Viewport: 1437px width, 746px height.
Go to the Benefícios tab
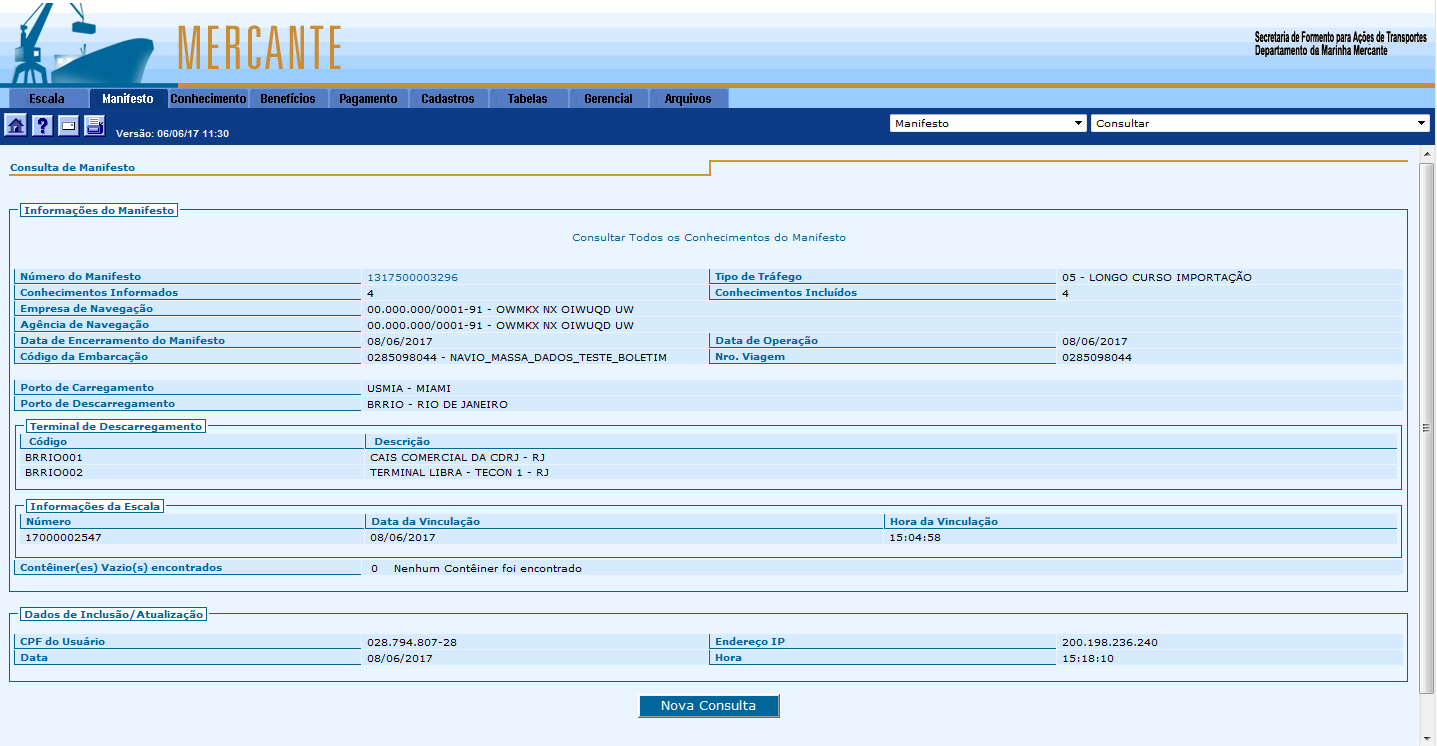coord(288,99)
